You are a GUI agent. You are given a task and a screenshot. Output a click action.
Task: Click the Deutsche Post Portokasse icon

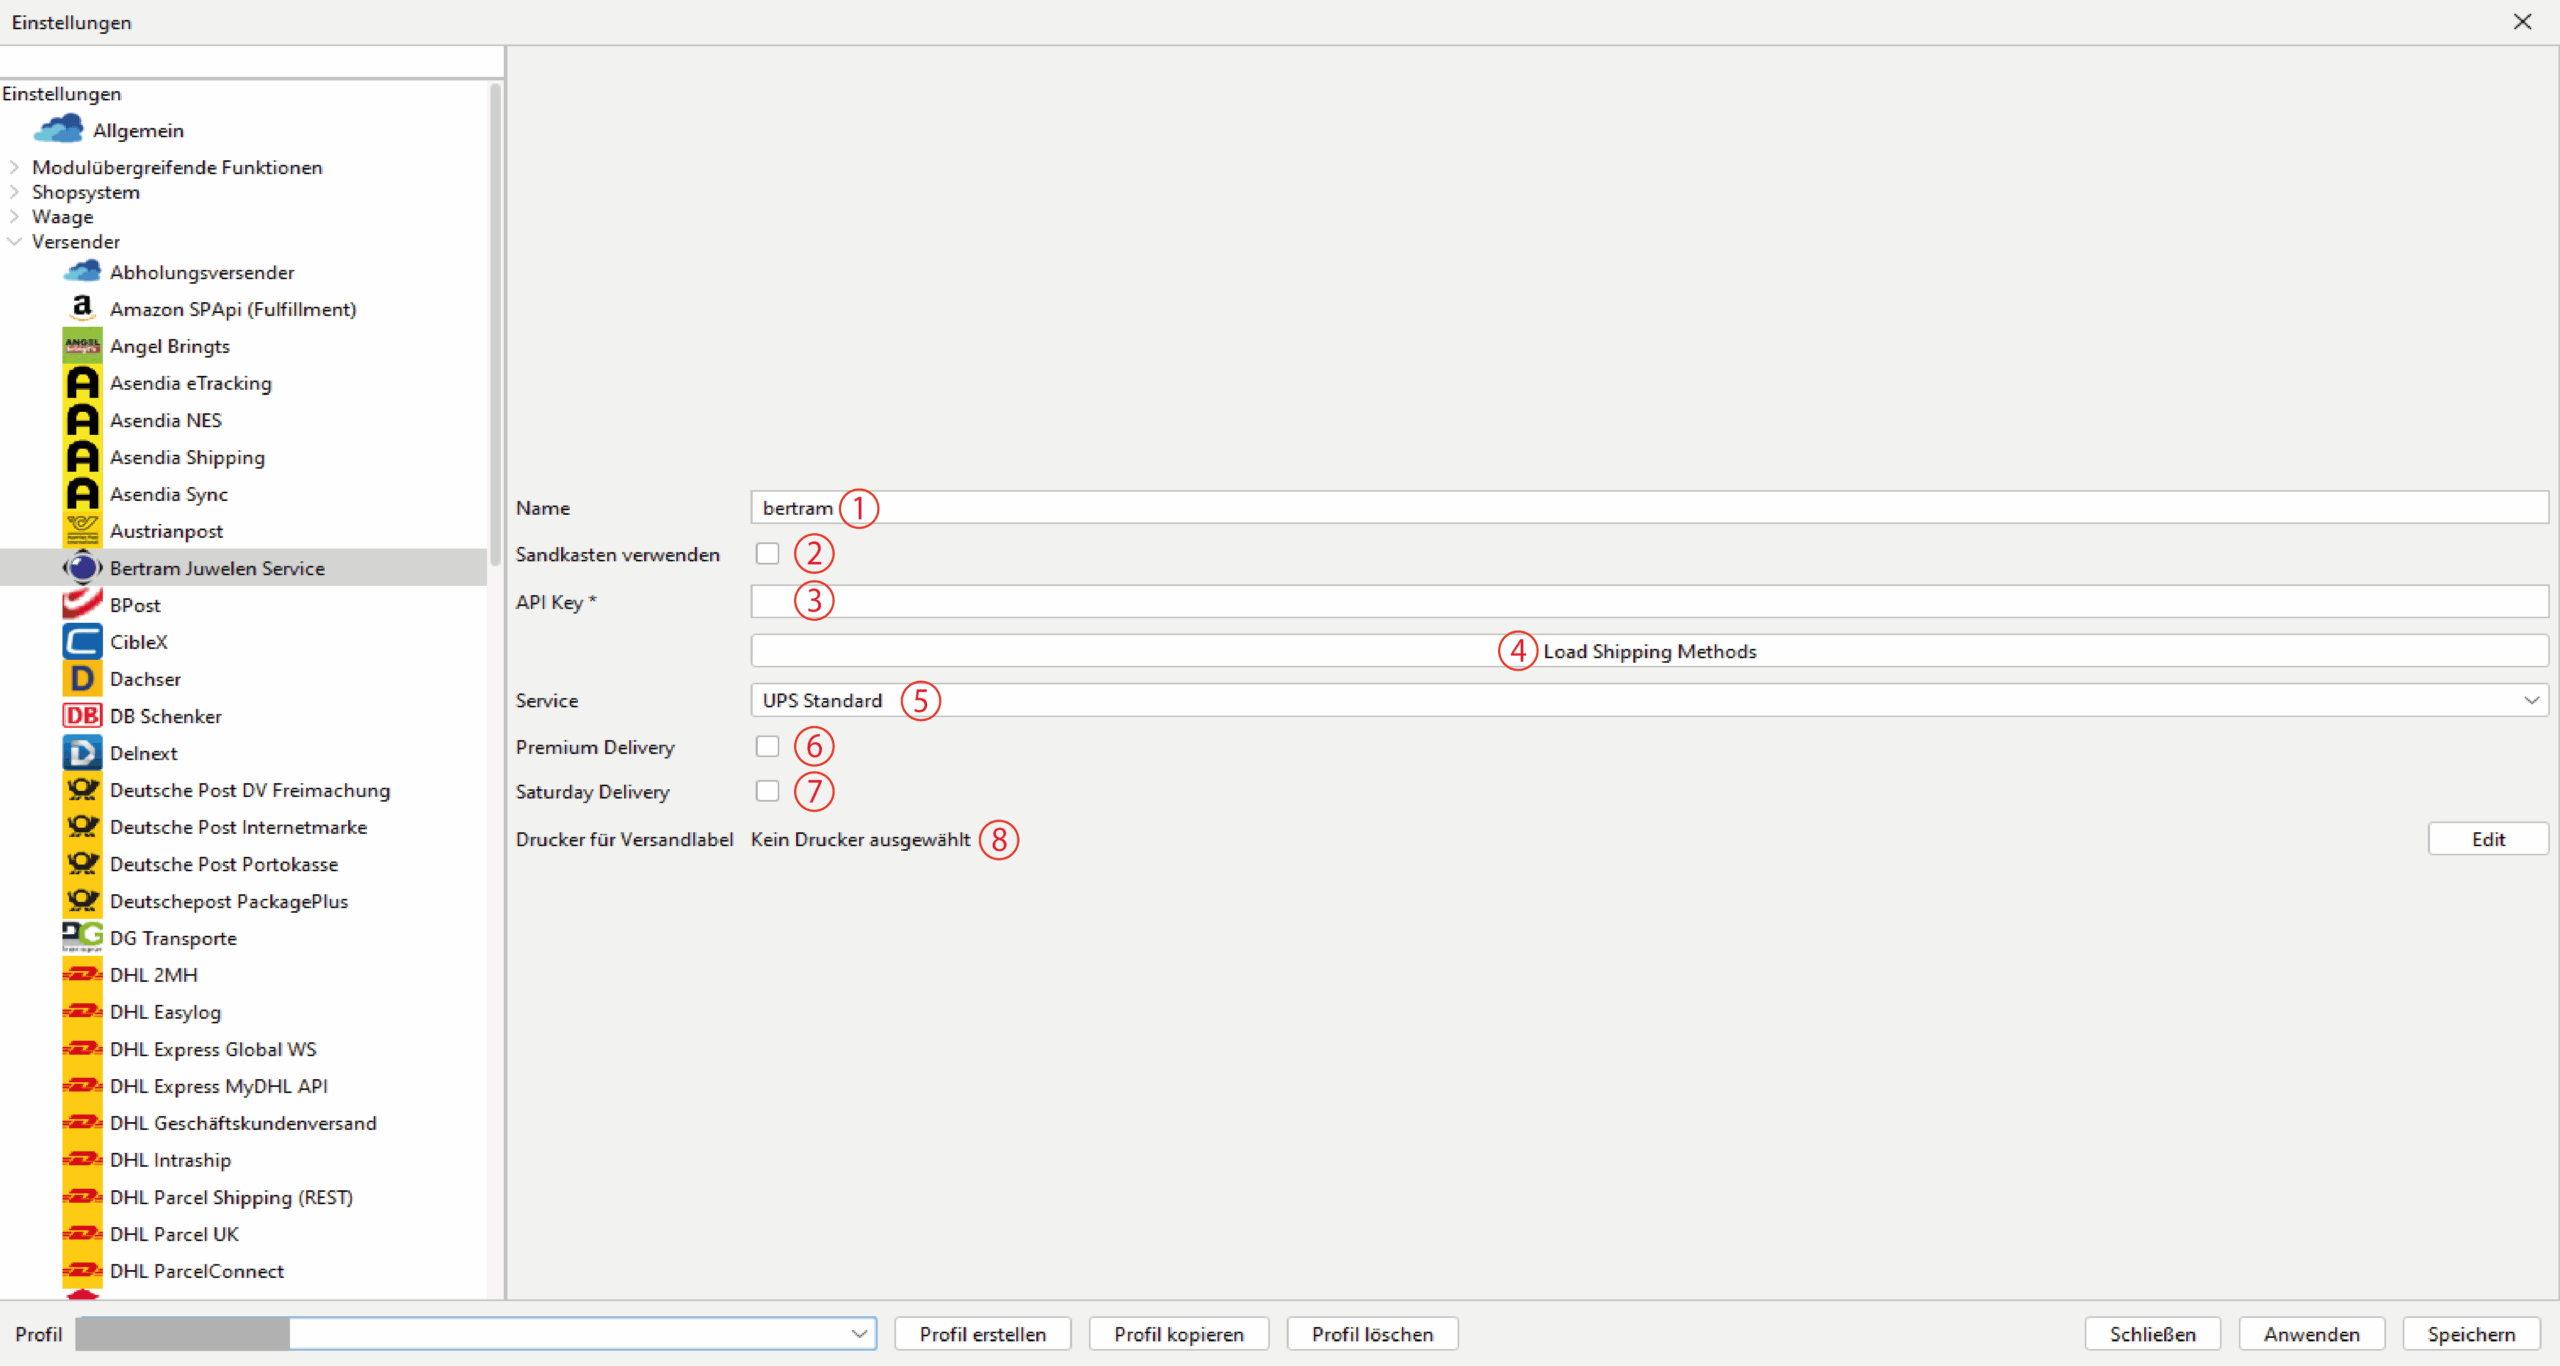click(82, 864)
